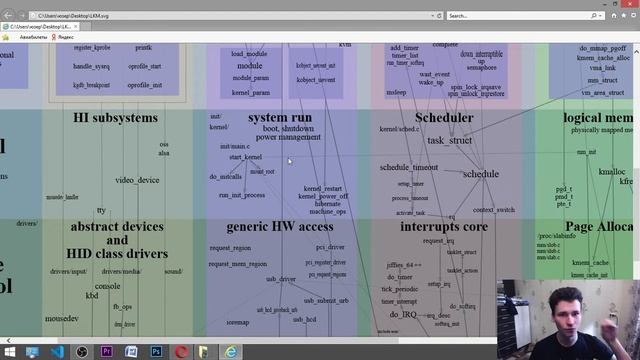
Task: Click the "kernel_restart" label
Action: [323, 189]
